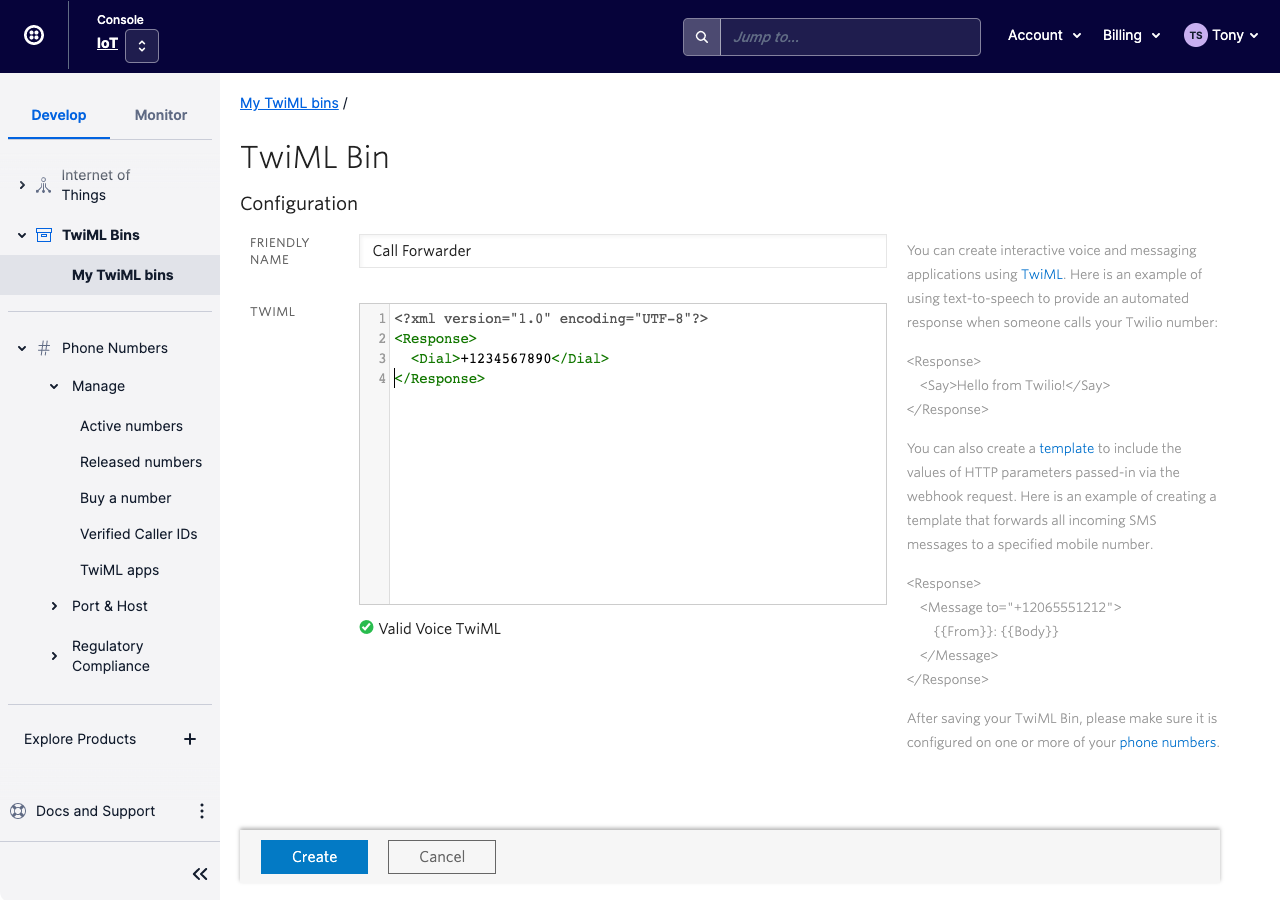The height and width of the screenshot is (900, 1280).
Task: Click inside the Friendly Name field
Action: [622, 251]
